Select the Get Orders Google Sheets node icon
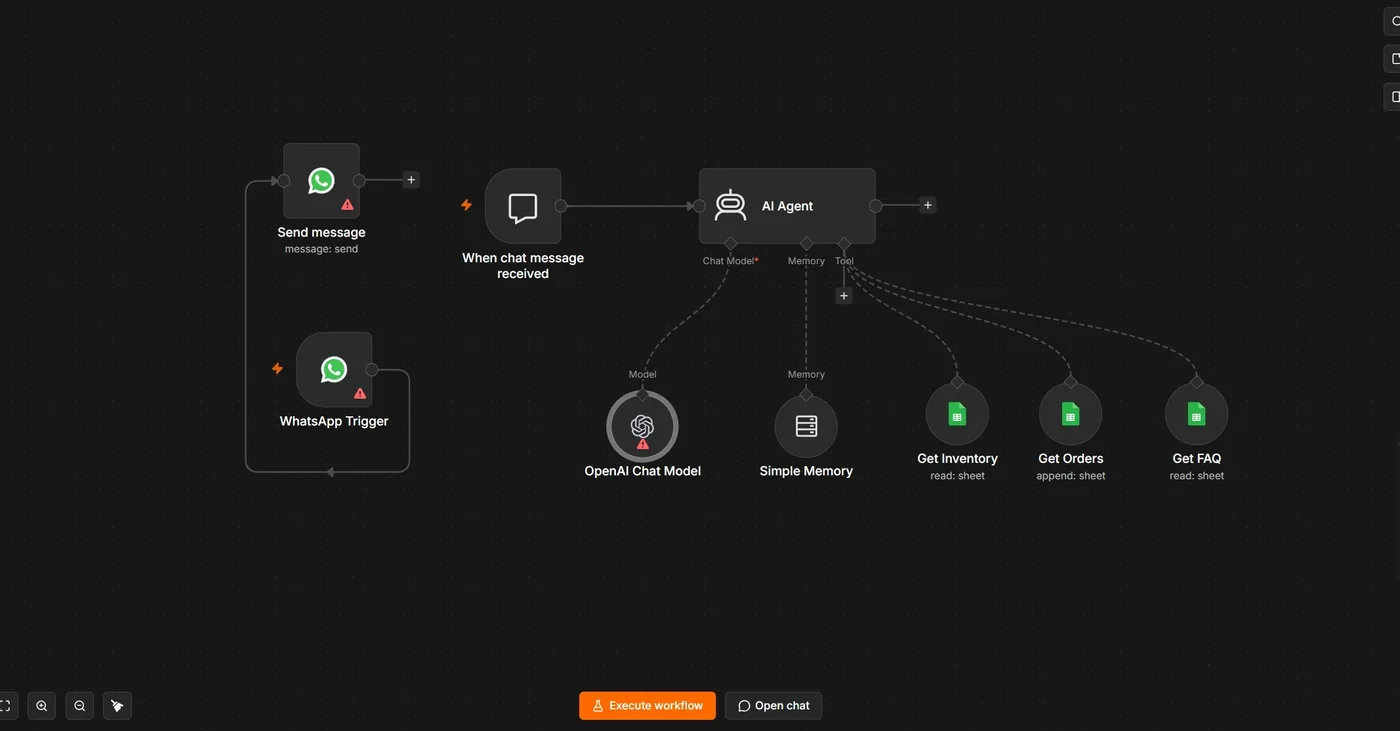The height and width of the screenshot is (731, 1400). 1070,414
